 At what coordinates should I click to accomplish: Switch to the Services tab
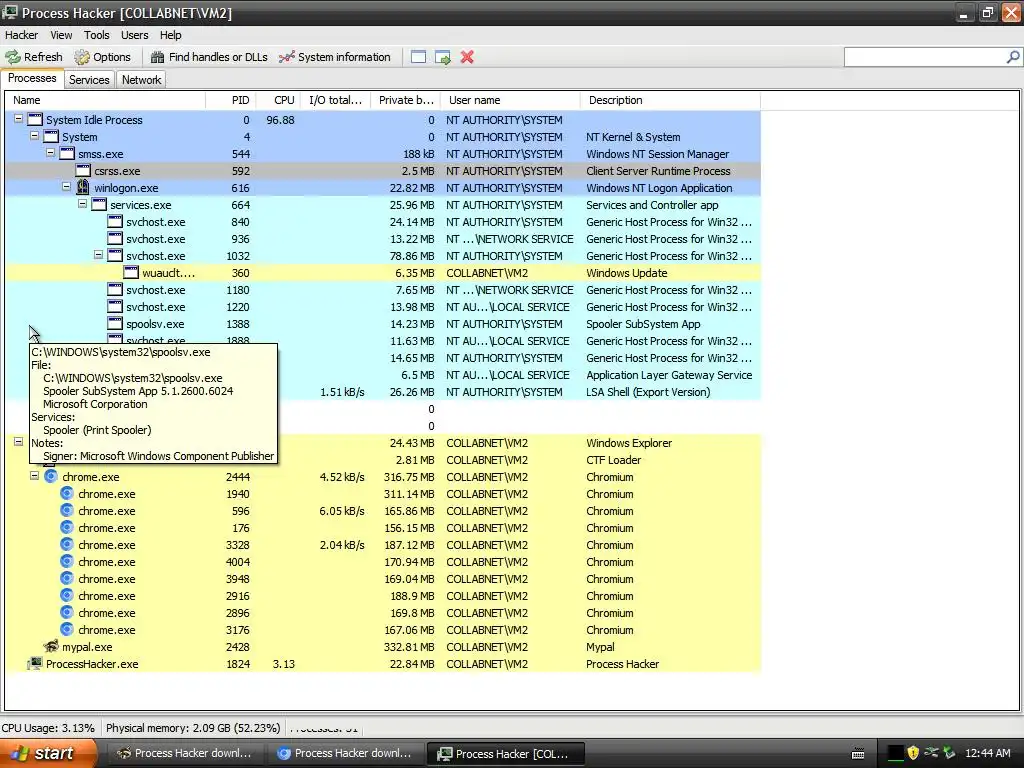click(x=89, y=80)
